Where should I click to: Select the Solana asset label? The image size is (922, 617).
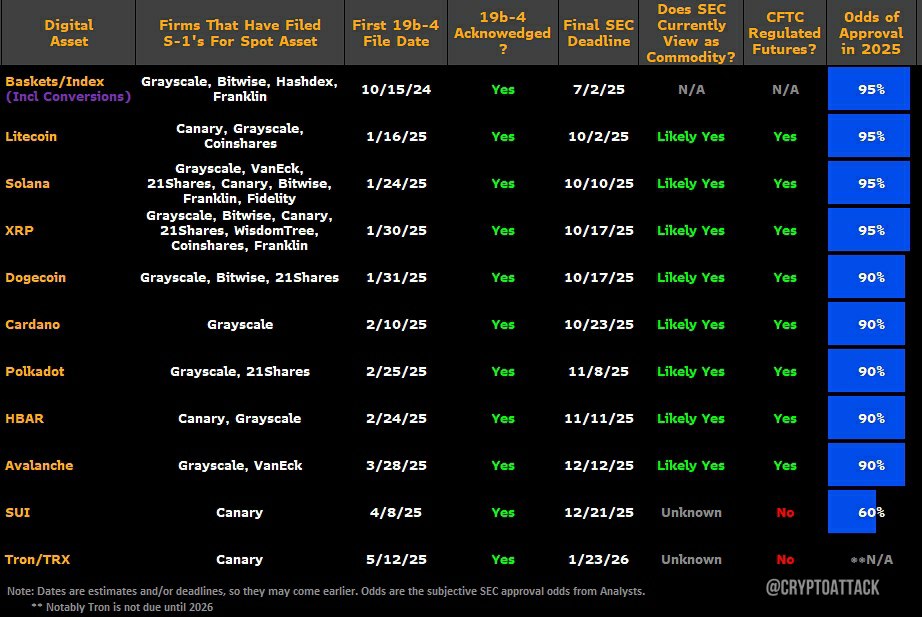tap(28, 184)
